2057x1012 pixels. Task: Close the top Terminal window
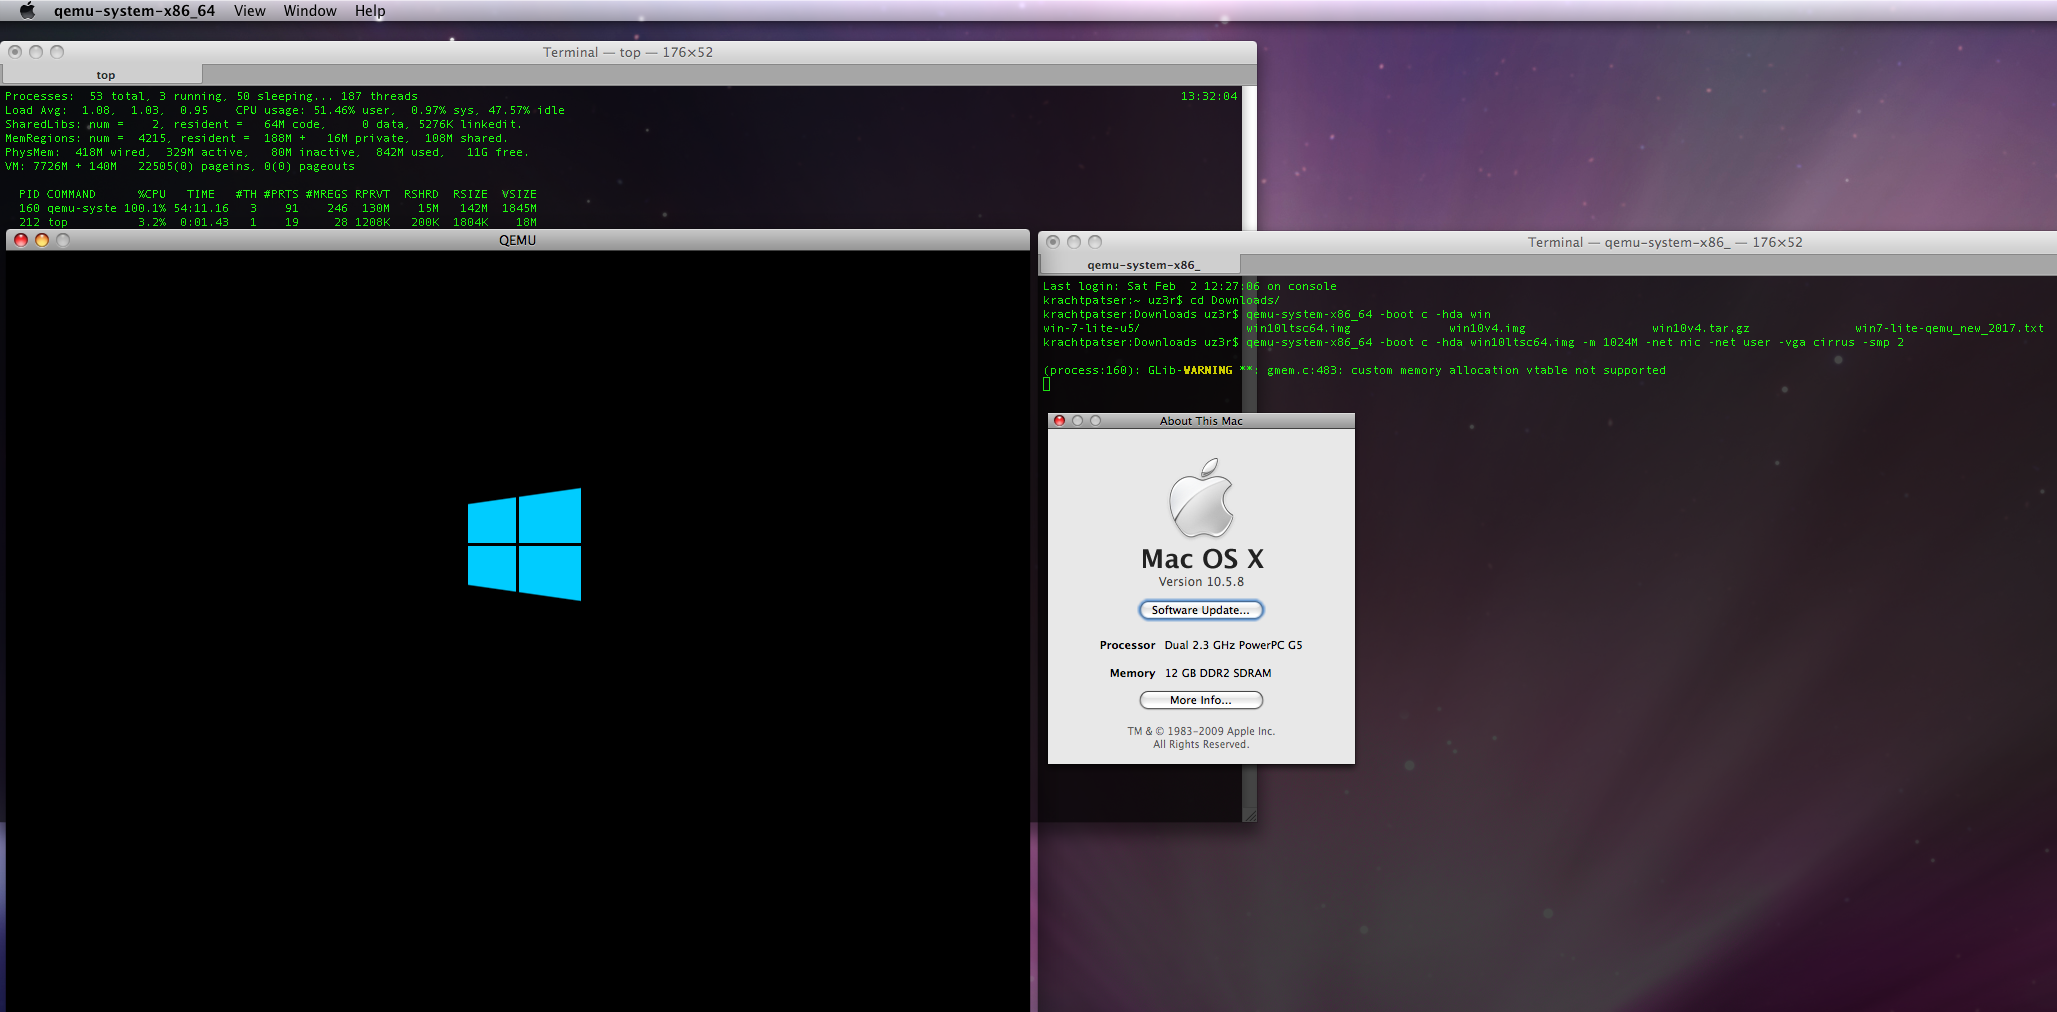click(x=15, y=52)
